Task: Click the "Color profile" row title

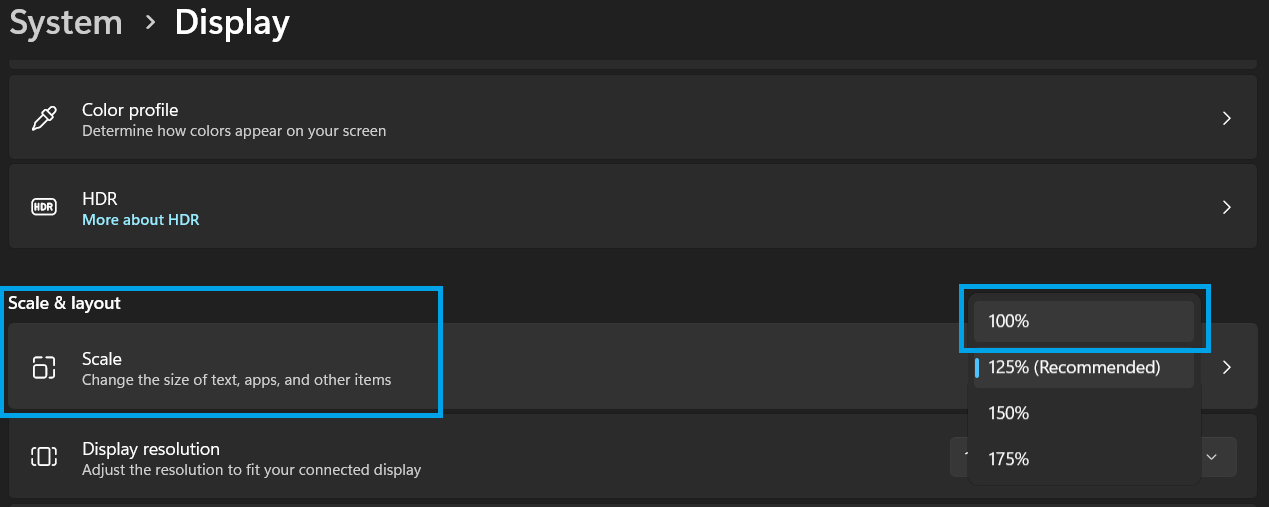Action: [130, 109]
